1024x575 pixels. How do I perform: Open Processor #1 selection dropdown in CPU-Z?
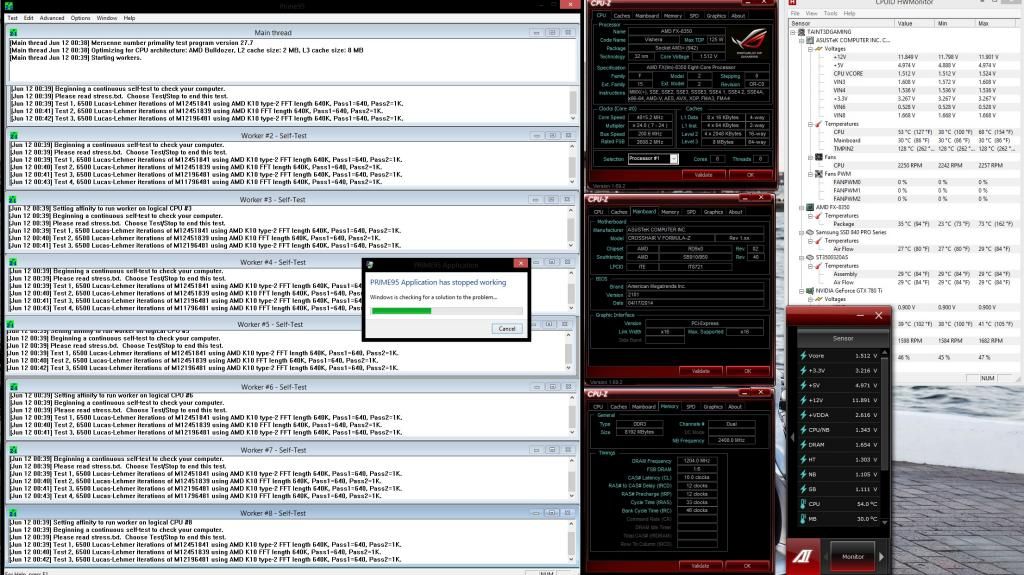point(653,159)
